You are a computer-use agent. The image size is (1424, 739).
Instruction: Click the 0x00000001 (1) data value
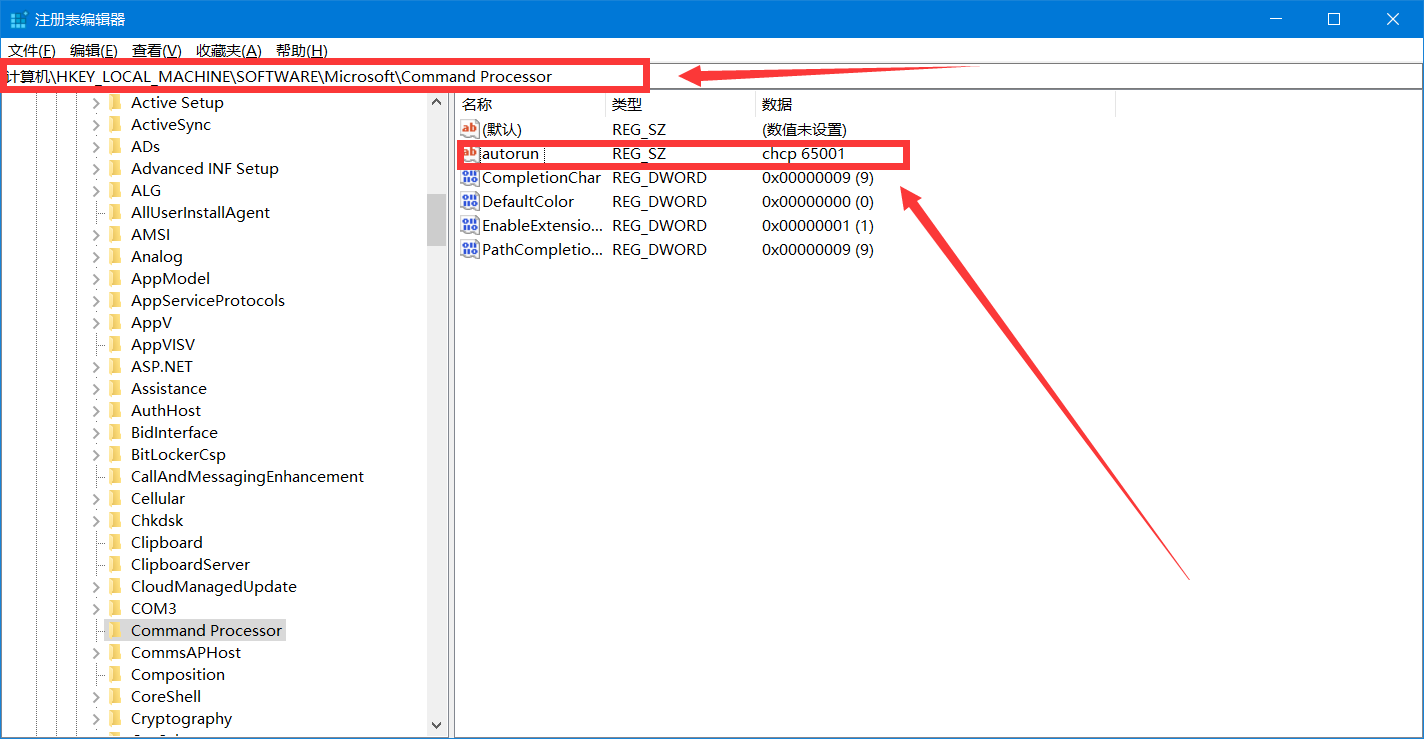[818, 225]
